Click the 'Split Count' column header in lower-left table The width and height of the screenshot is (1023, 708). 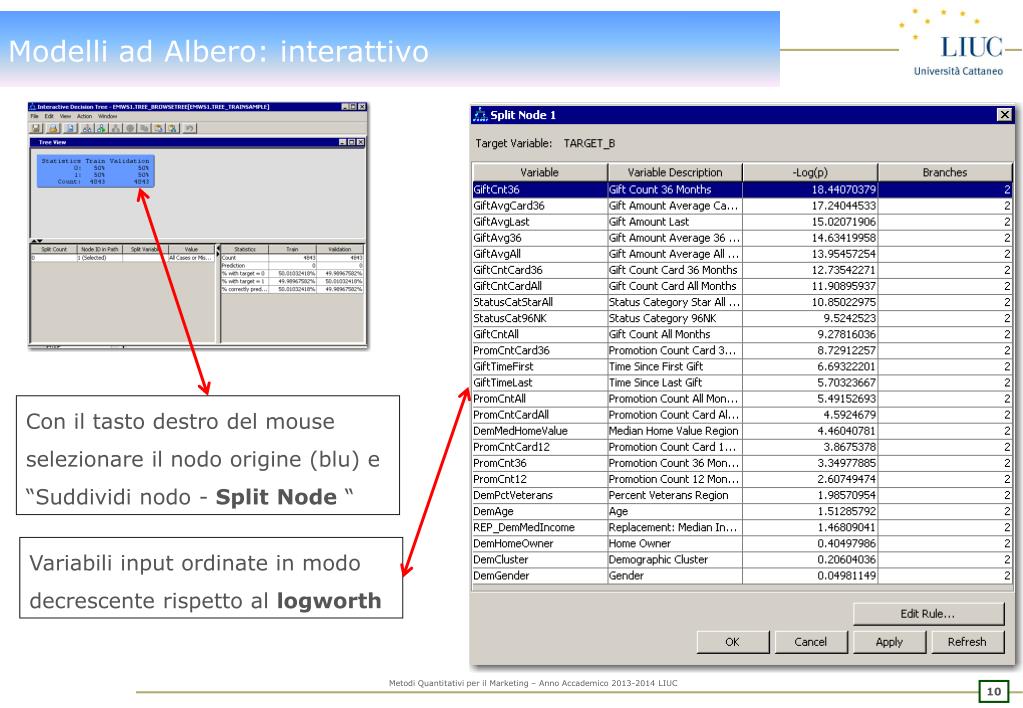[54, 249]
